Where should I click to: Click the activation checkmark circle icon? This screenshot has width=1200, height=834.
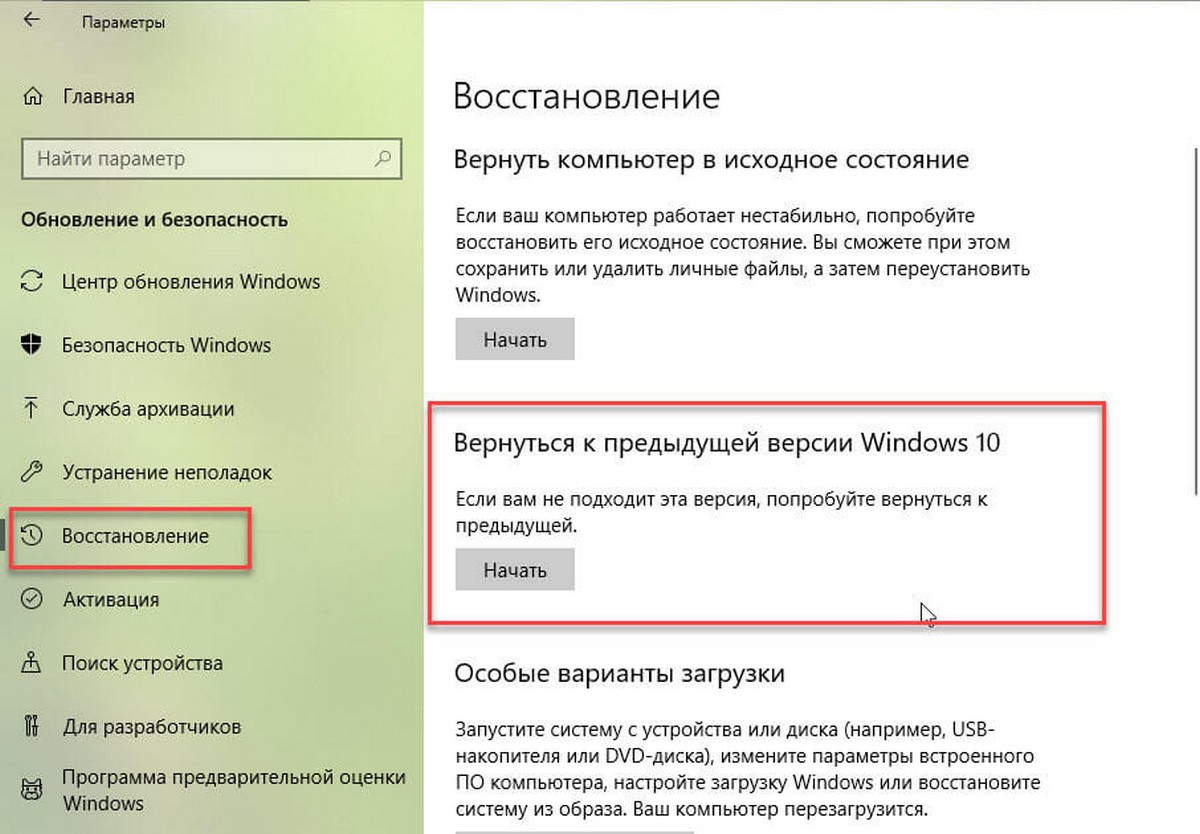tap(32, 599)
